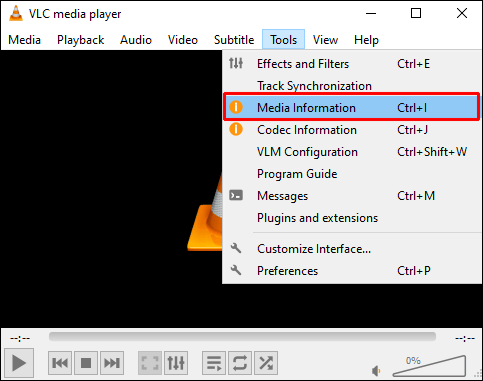Click the remaining time label
The image size is (483, 381).
click(x=465, y=339)
